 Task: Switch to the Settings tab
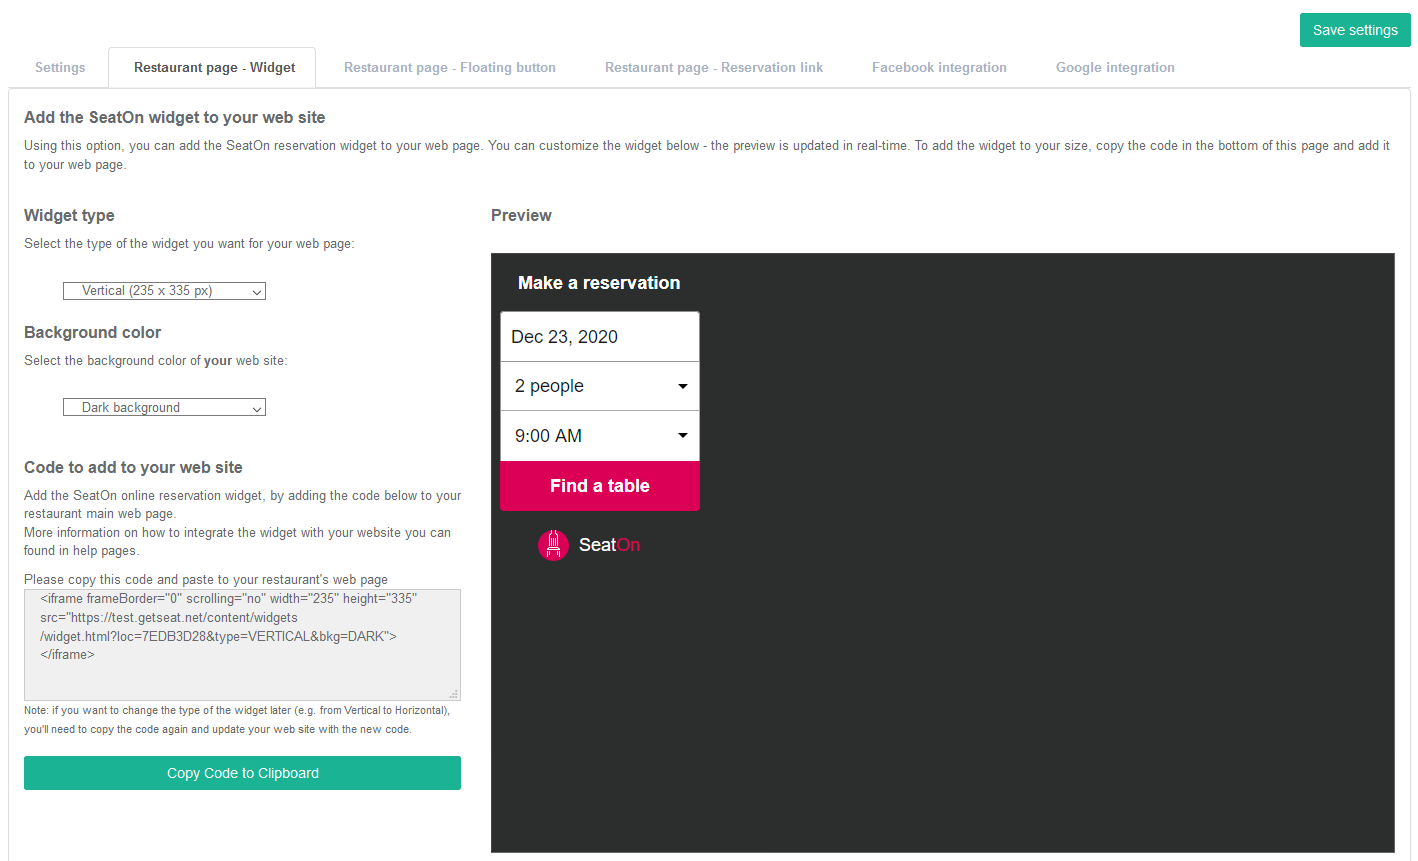tap(60, 68)
